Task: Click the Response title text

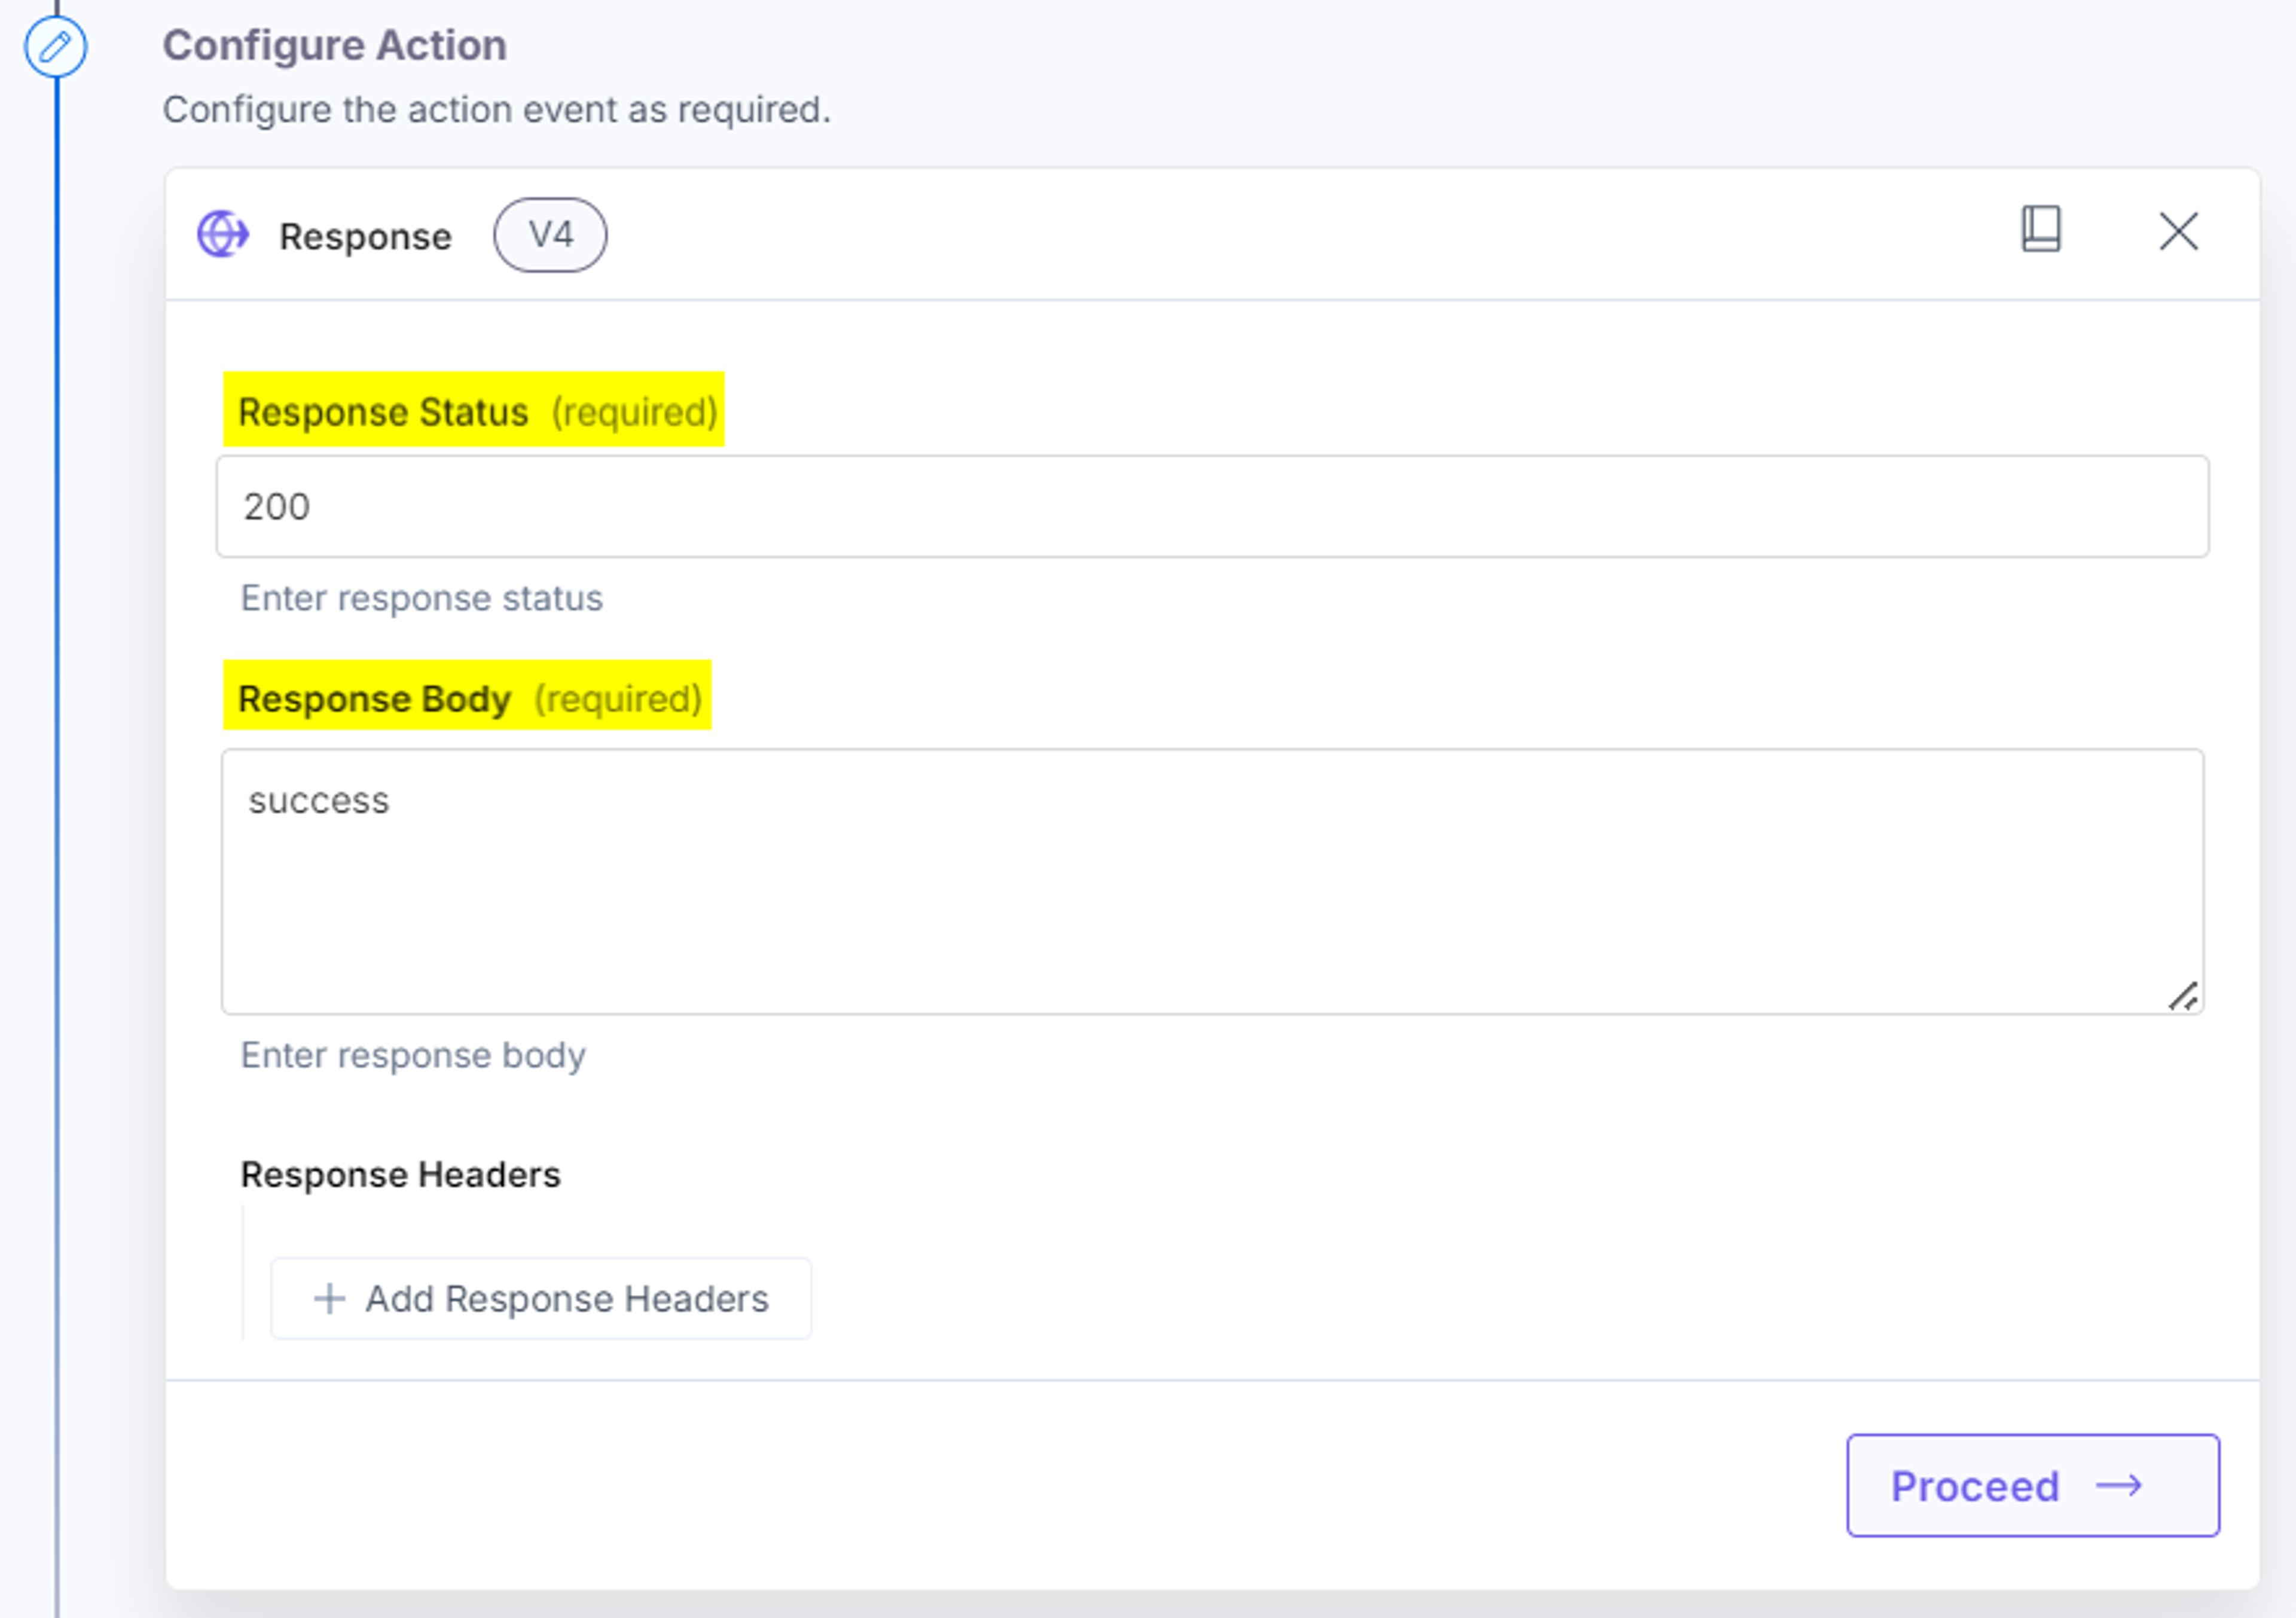Action: [365, 237]
